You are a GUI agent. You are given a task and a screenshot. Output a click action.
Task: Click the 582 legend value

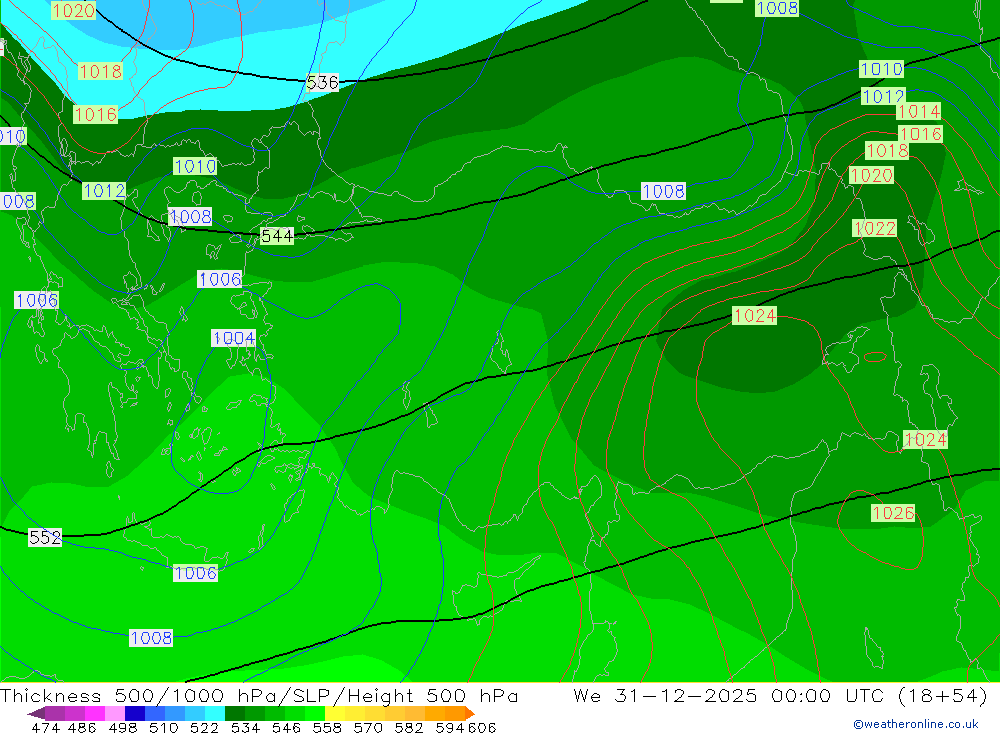(x=408, y=727)
